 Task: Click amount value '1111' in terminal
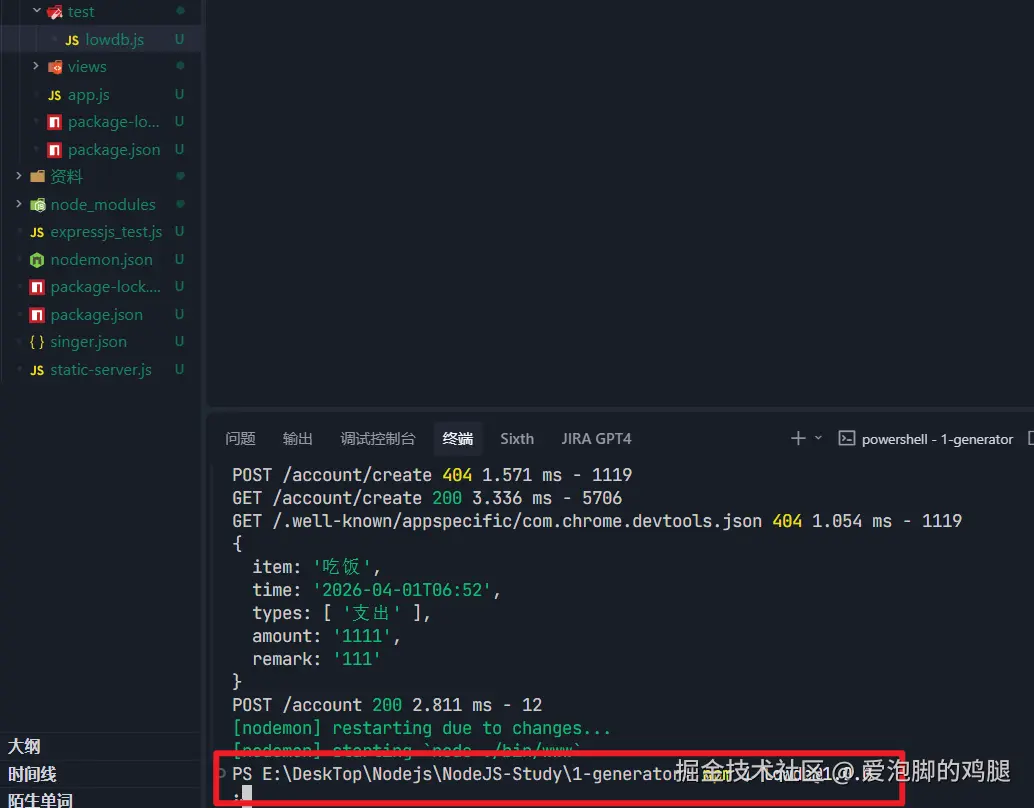tap(362, 636)
